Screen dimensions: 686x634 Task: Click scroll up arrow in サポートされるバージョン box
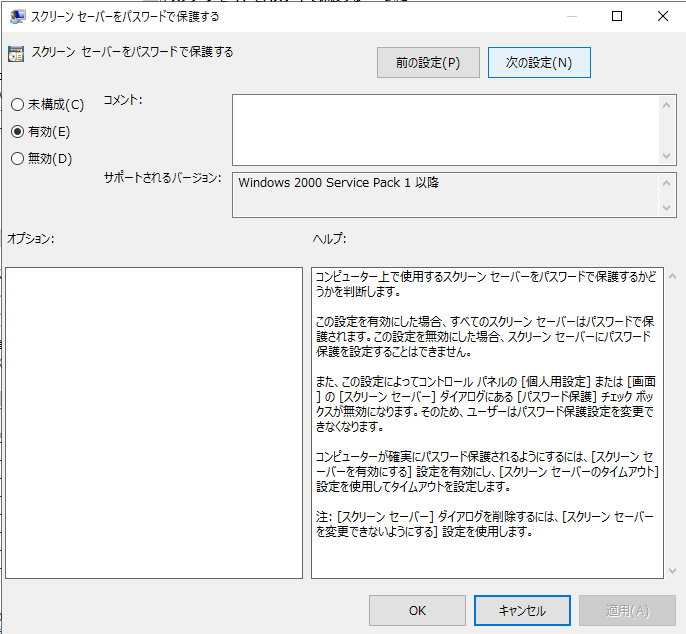(x=667, y=182)
